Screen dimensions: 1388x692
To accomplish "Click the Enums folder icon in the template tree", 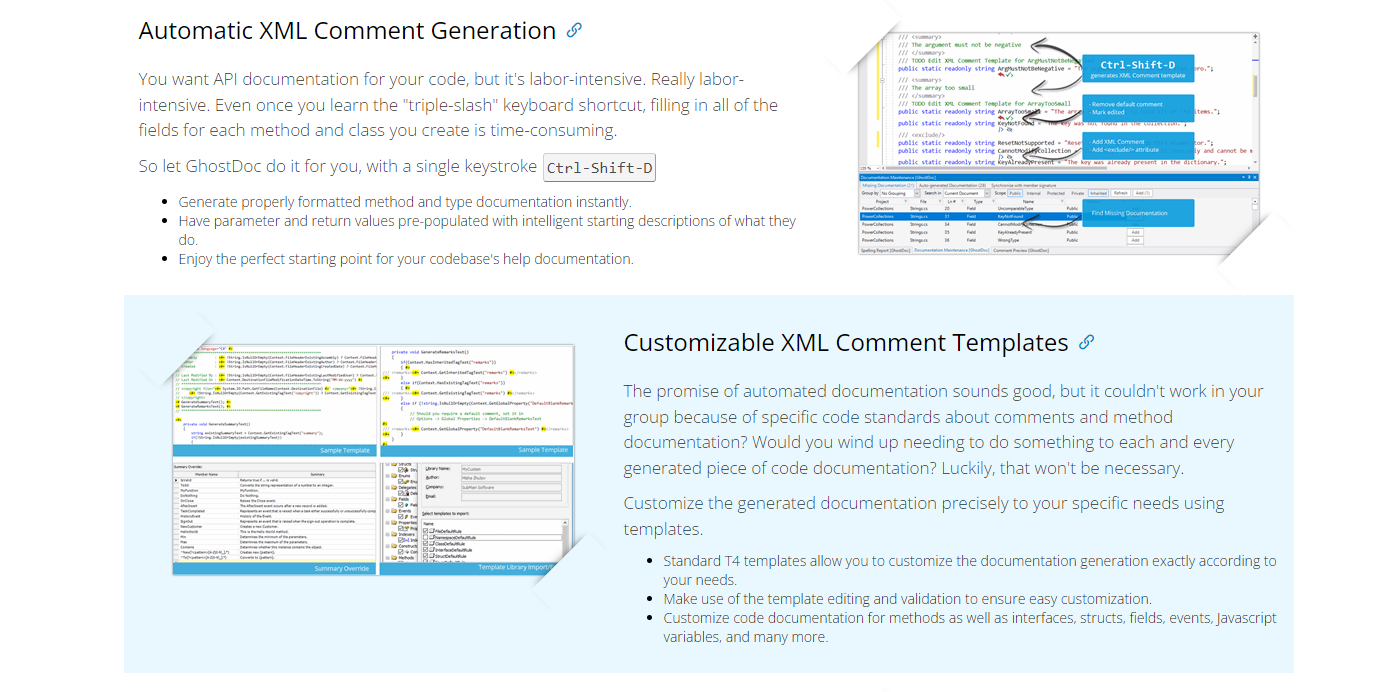I will [x=394, y=476].
